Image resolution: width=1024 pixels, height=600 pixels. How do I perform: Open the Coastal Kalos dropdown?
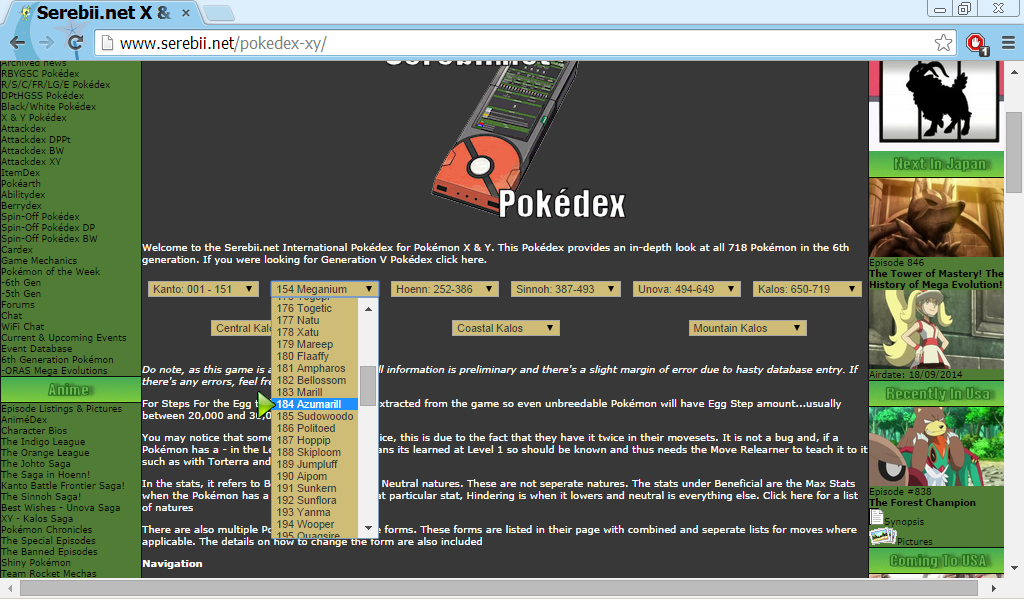coord(505,328)
